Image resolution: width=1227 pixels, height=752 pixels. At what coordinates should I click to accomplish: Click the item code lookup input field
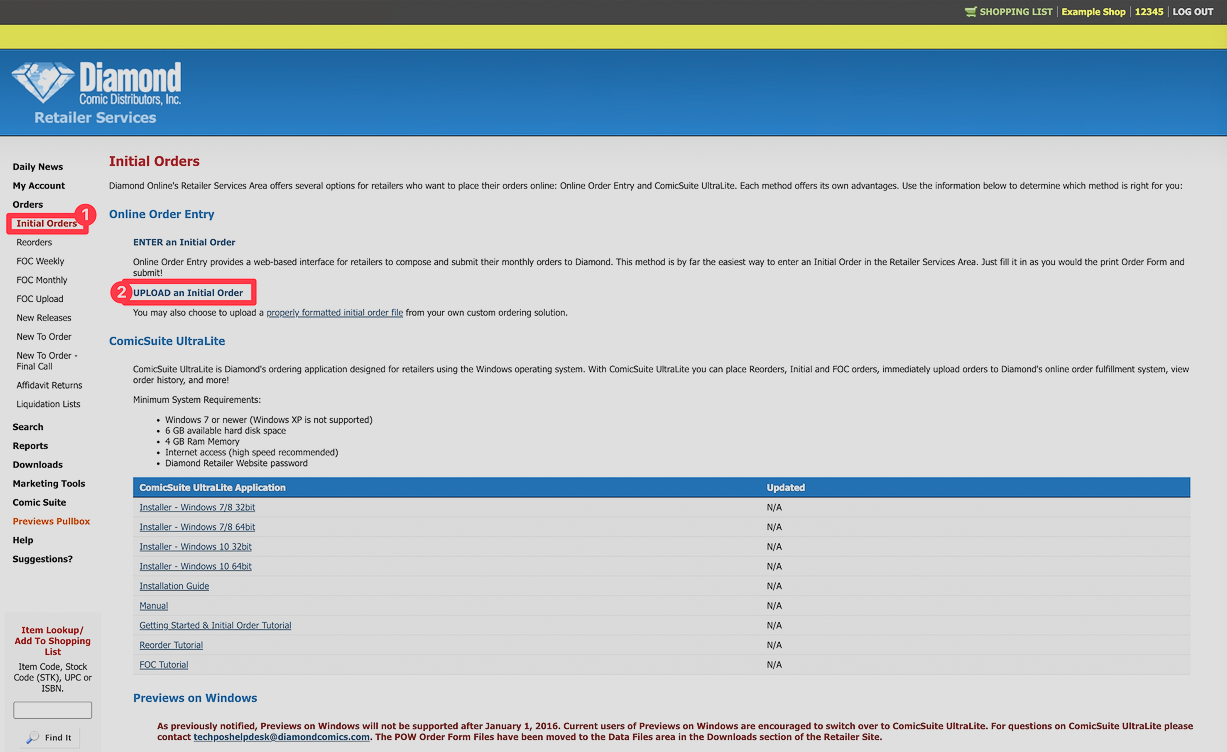53,710
